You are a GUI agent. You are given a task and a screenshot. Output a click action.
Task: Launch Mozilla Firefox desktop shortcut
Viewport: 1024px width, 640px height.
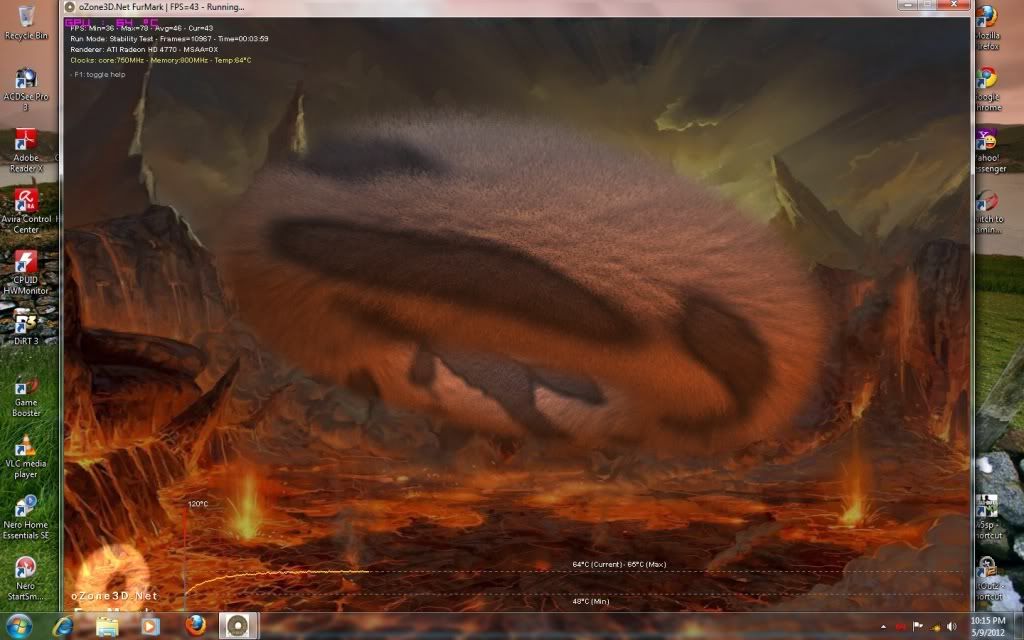[x=987, y=27]
